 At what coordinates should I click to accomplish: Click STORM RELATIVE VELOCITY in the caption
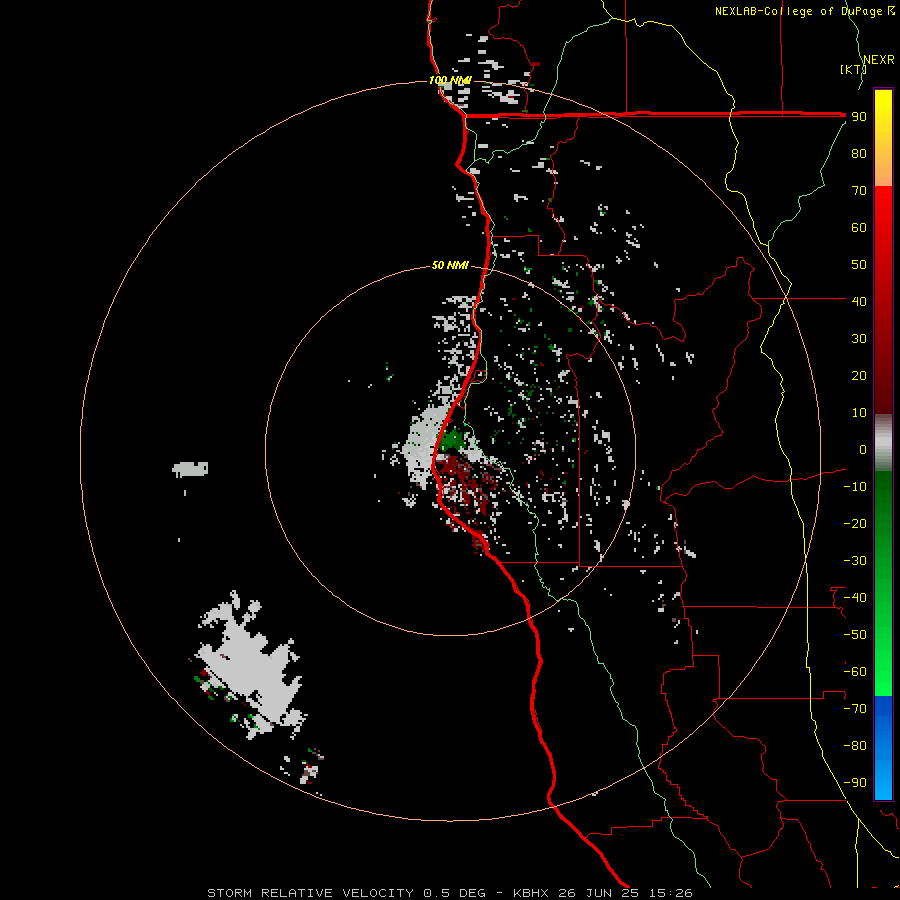(310, 893)
